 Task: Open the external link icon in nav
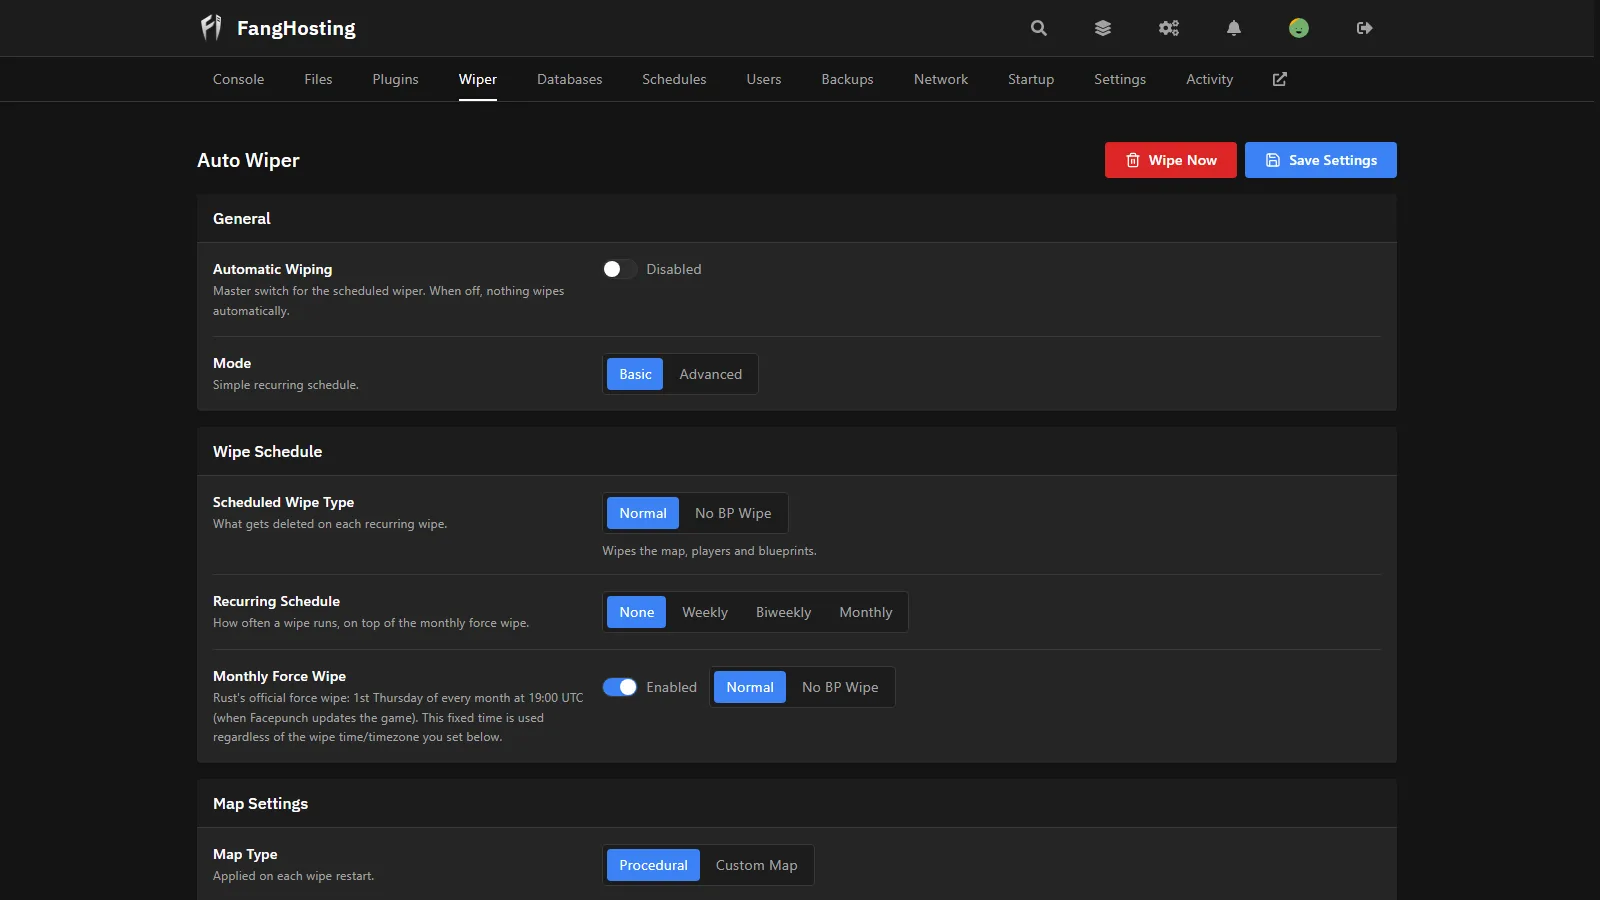point(1280,79)
